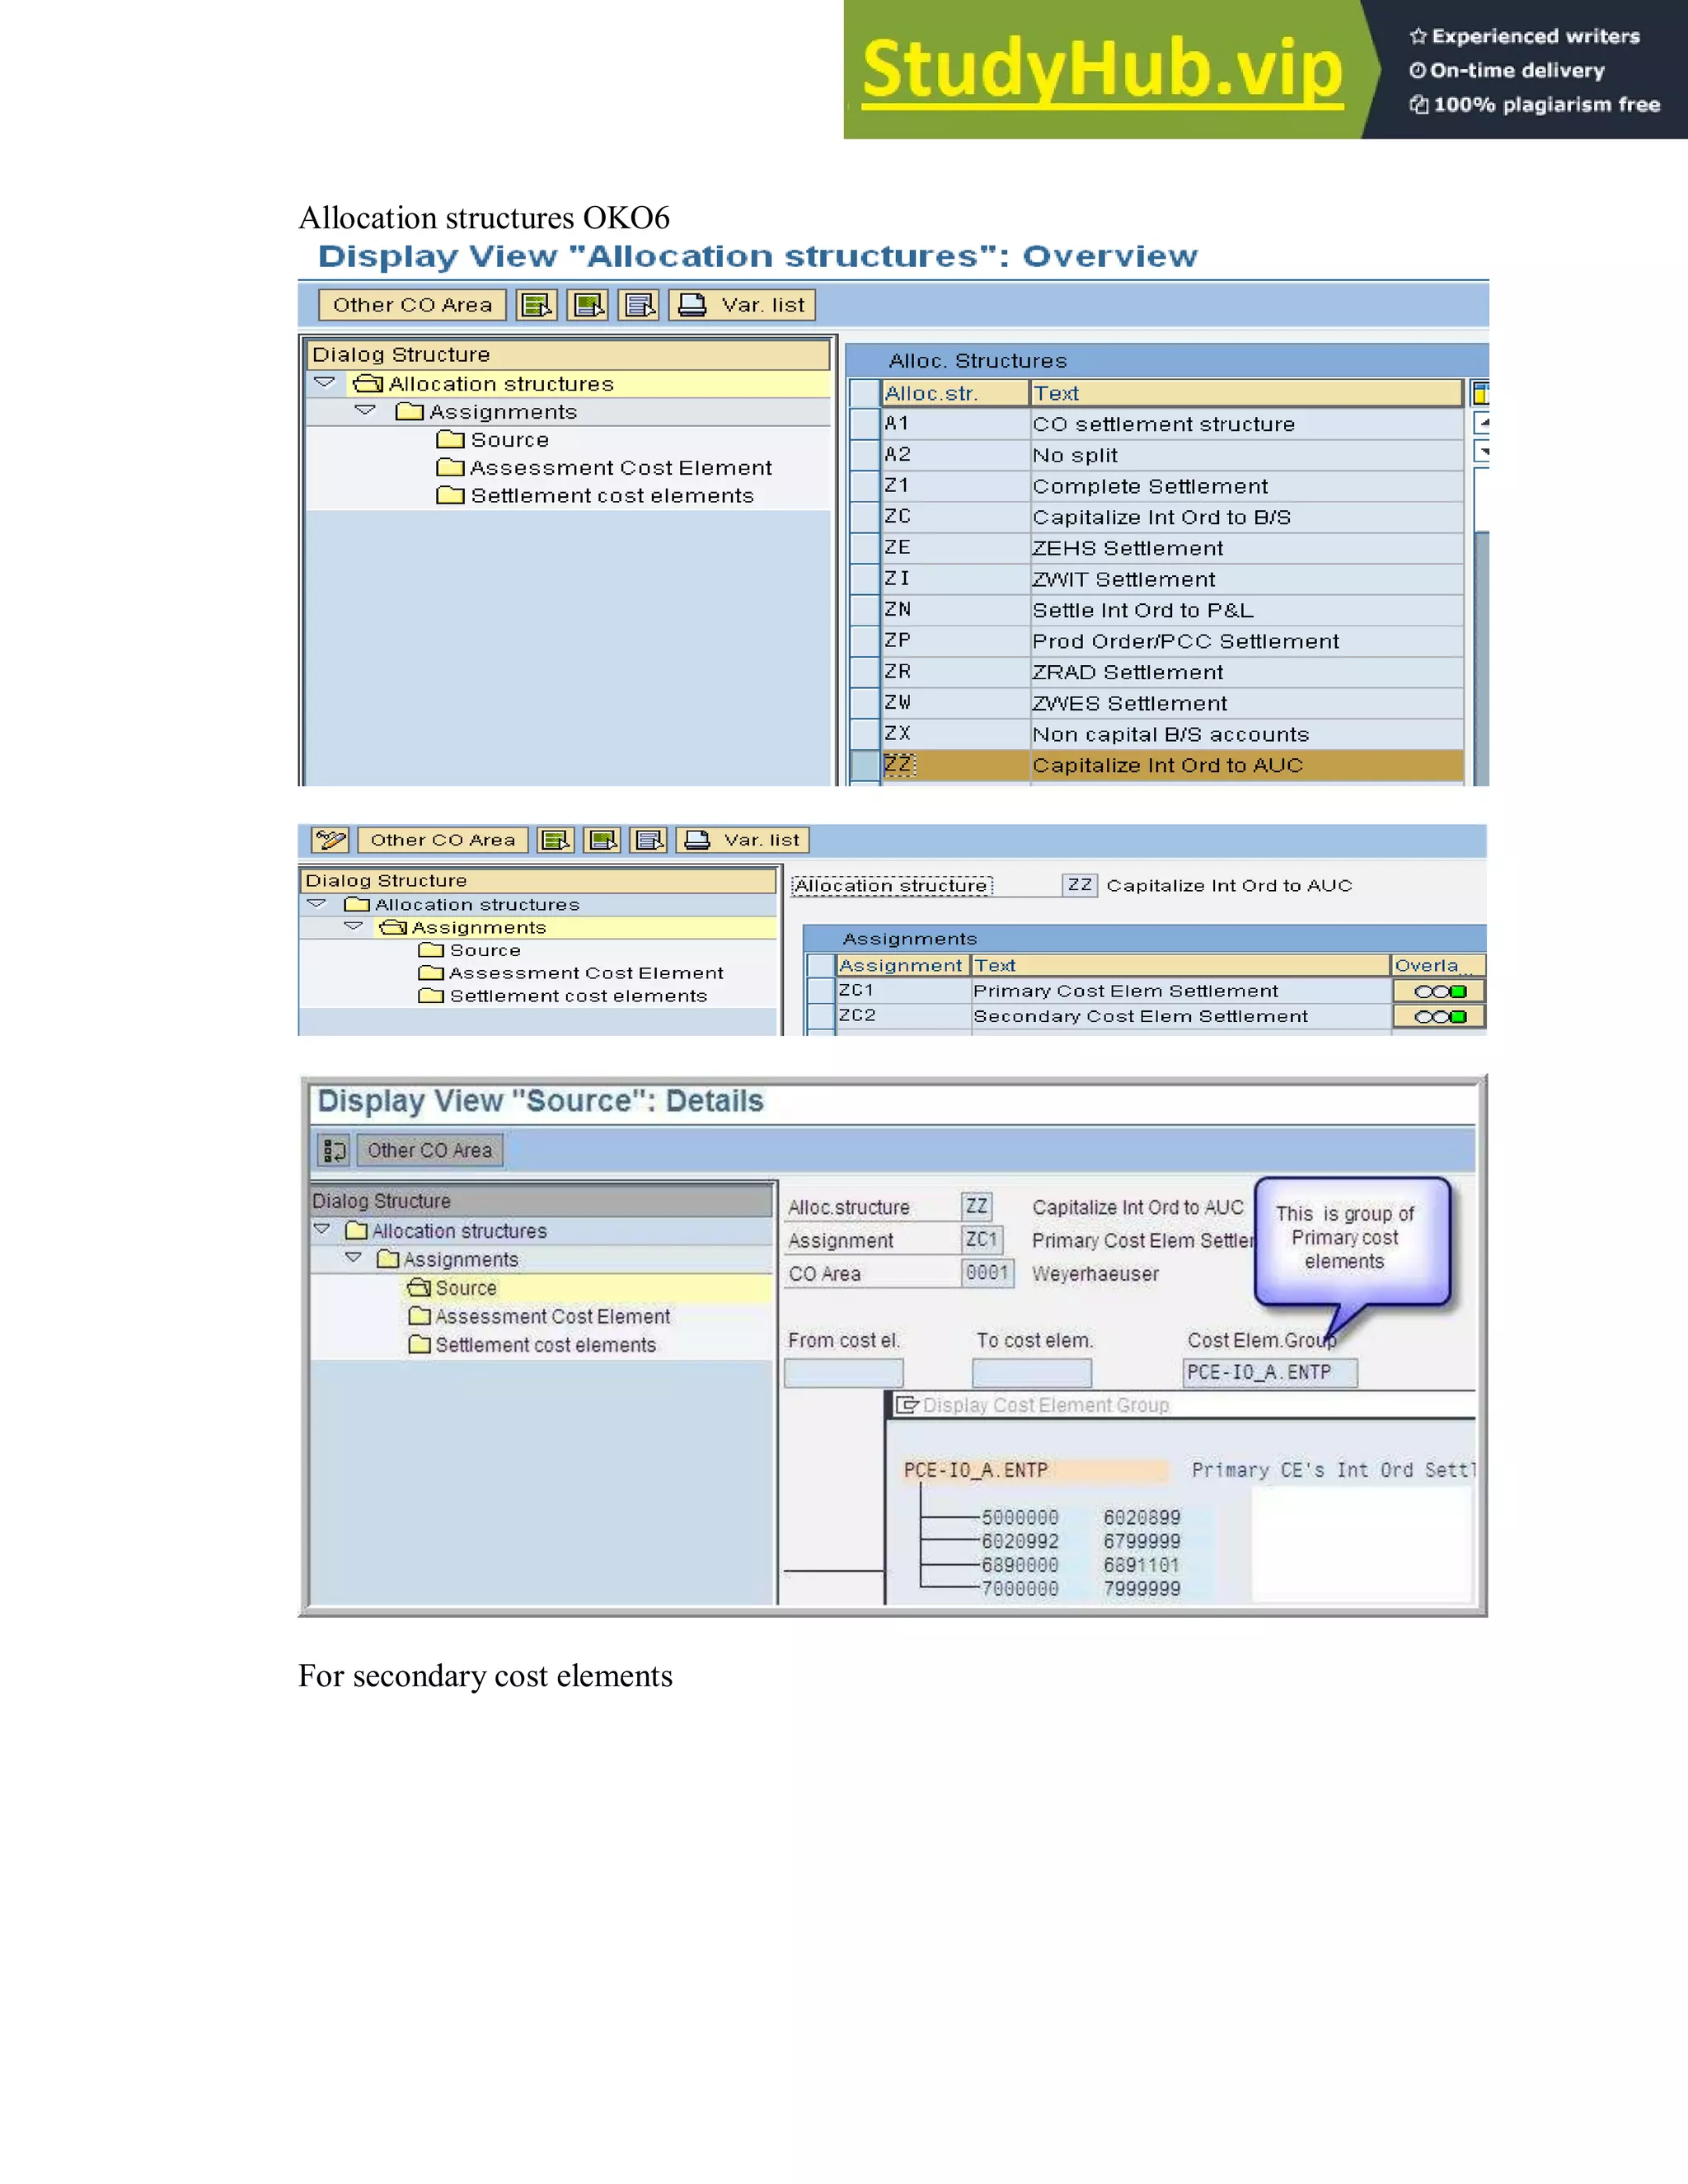The width and height of the screenshot is (1688, 2184).
Task: Open table settings icon beside Alloc. Structures header
Action: click(1481, 393)
